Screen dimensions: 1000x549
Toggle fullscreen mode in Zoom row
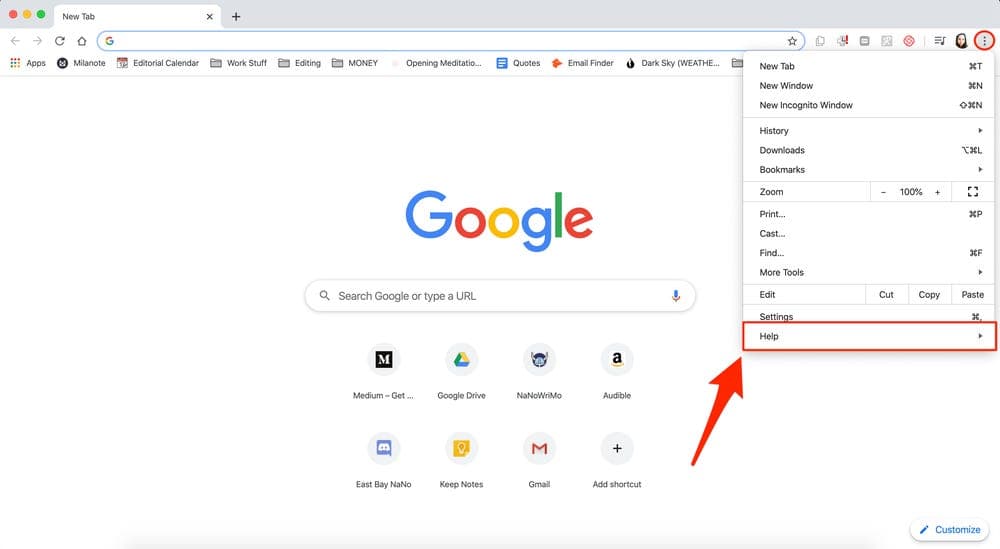pyautogui.click(x=973, y=191)
